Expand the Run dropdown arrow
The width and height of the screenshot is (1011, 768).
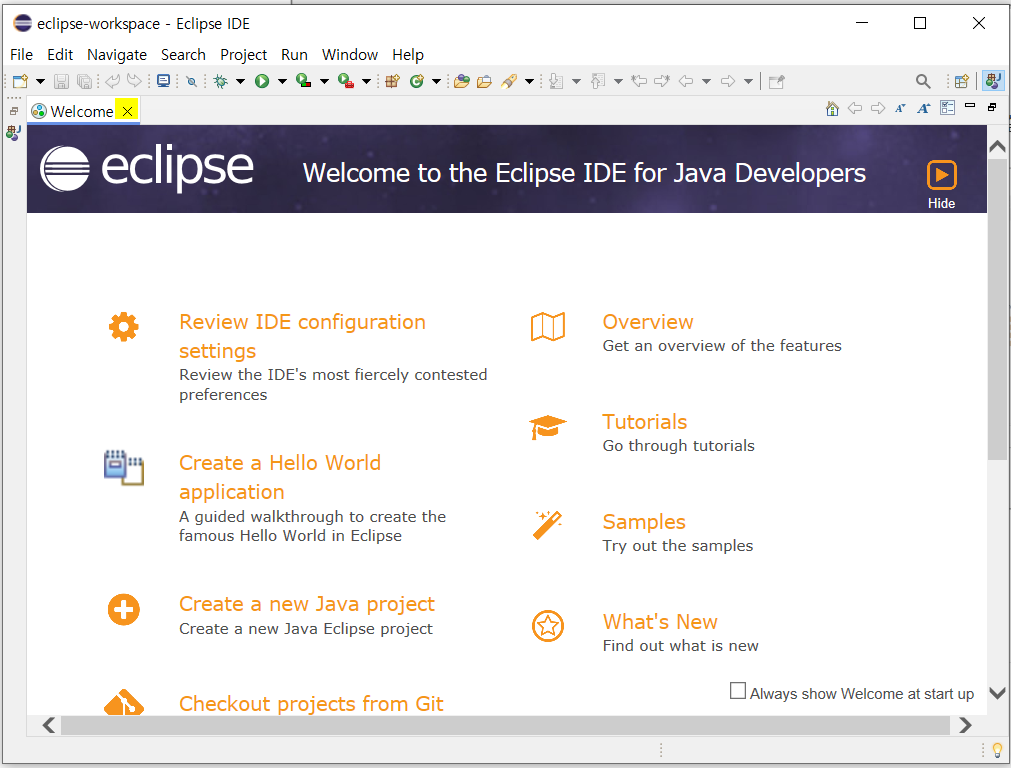tap(282, 81)
